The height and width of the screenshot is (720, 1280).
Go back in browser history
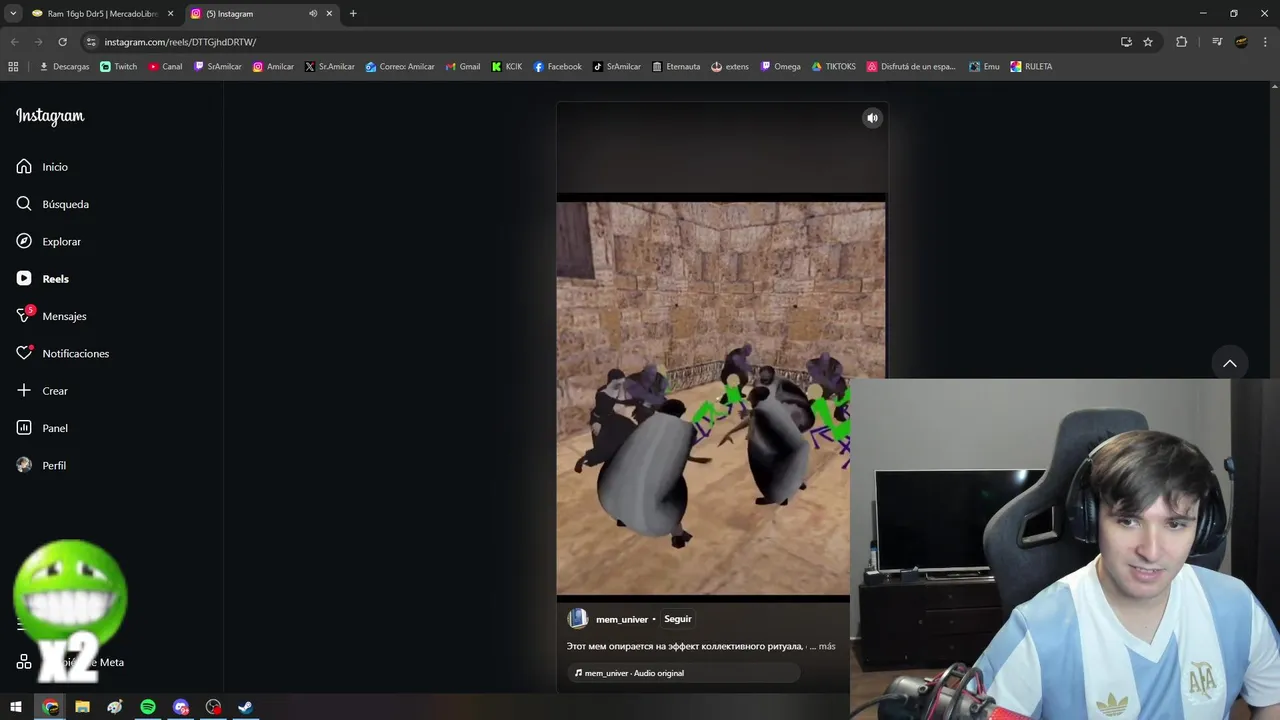tap(14, 42)
